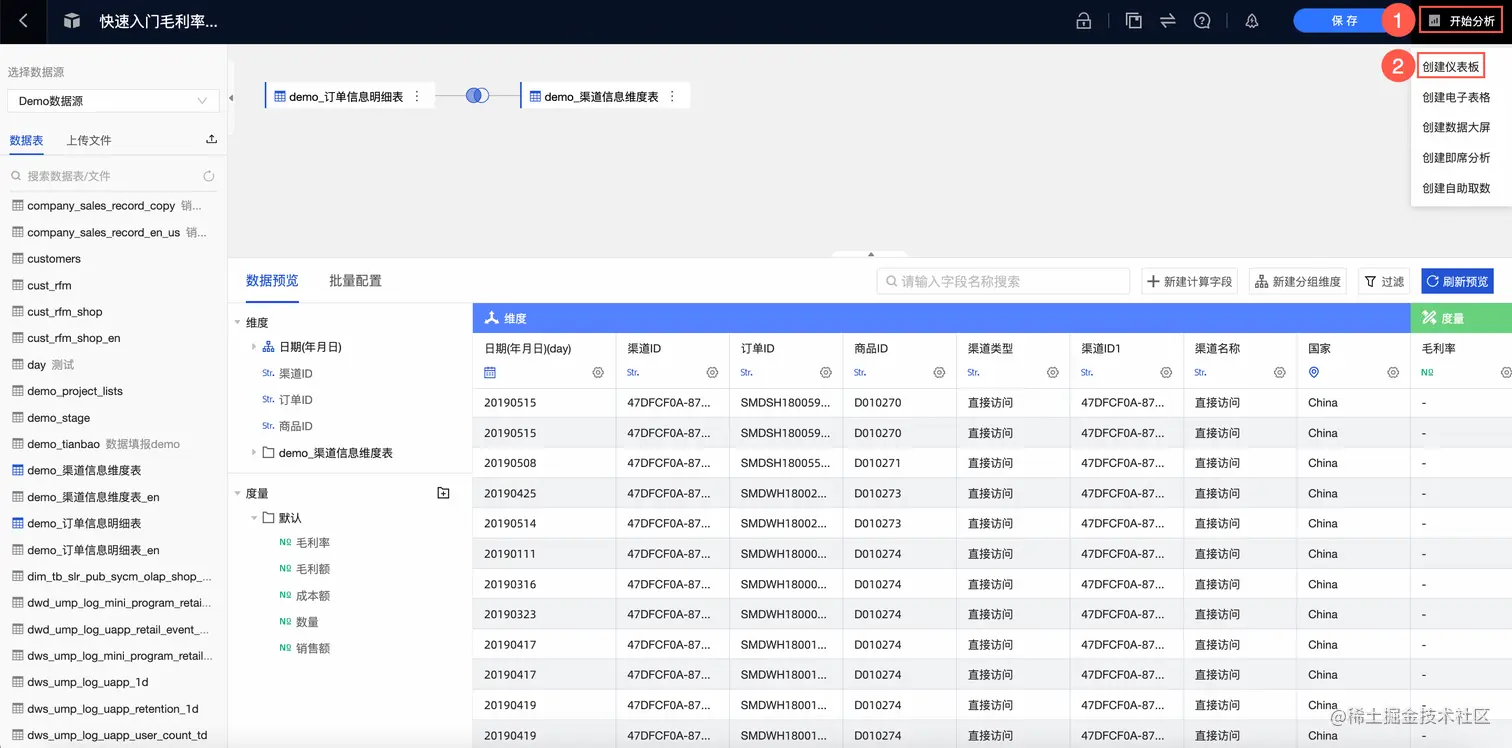Viewport: 1512px width, 748px height.
Task: Collapse the left panel with the arrow handle
Action: coord(231,98)
